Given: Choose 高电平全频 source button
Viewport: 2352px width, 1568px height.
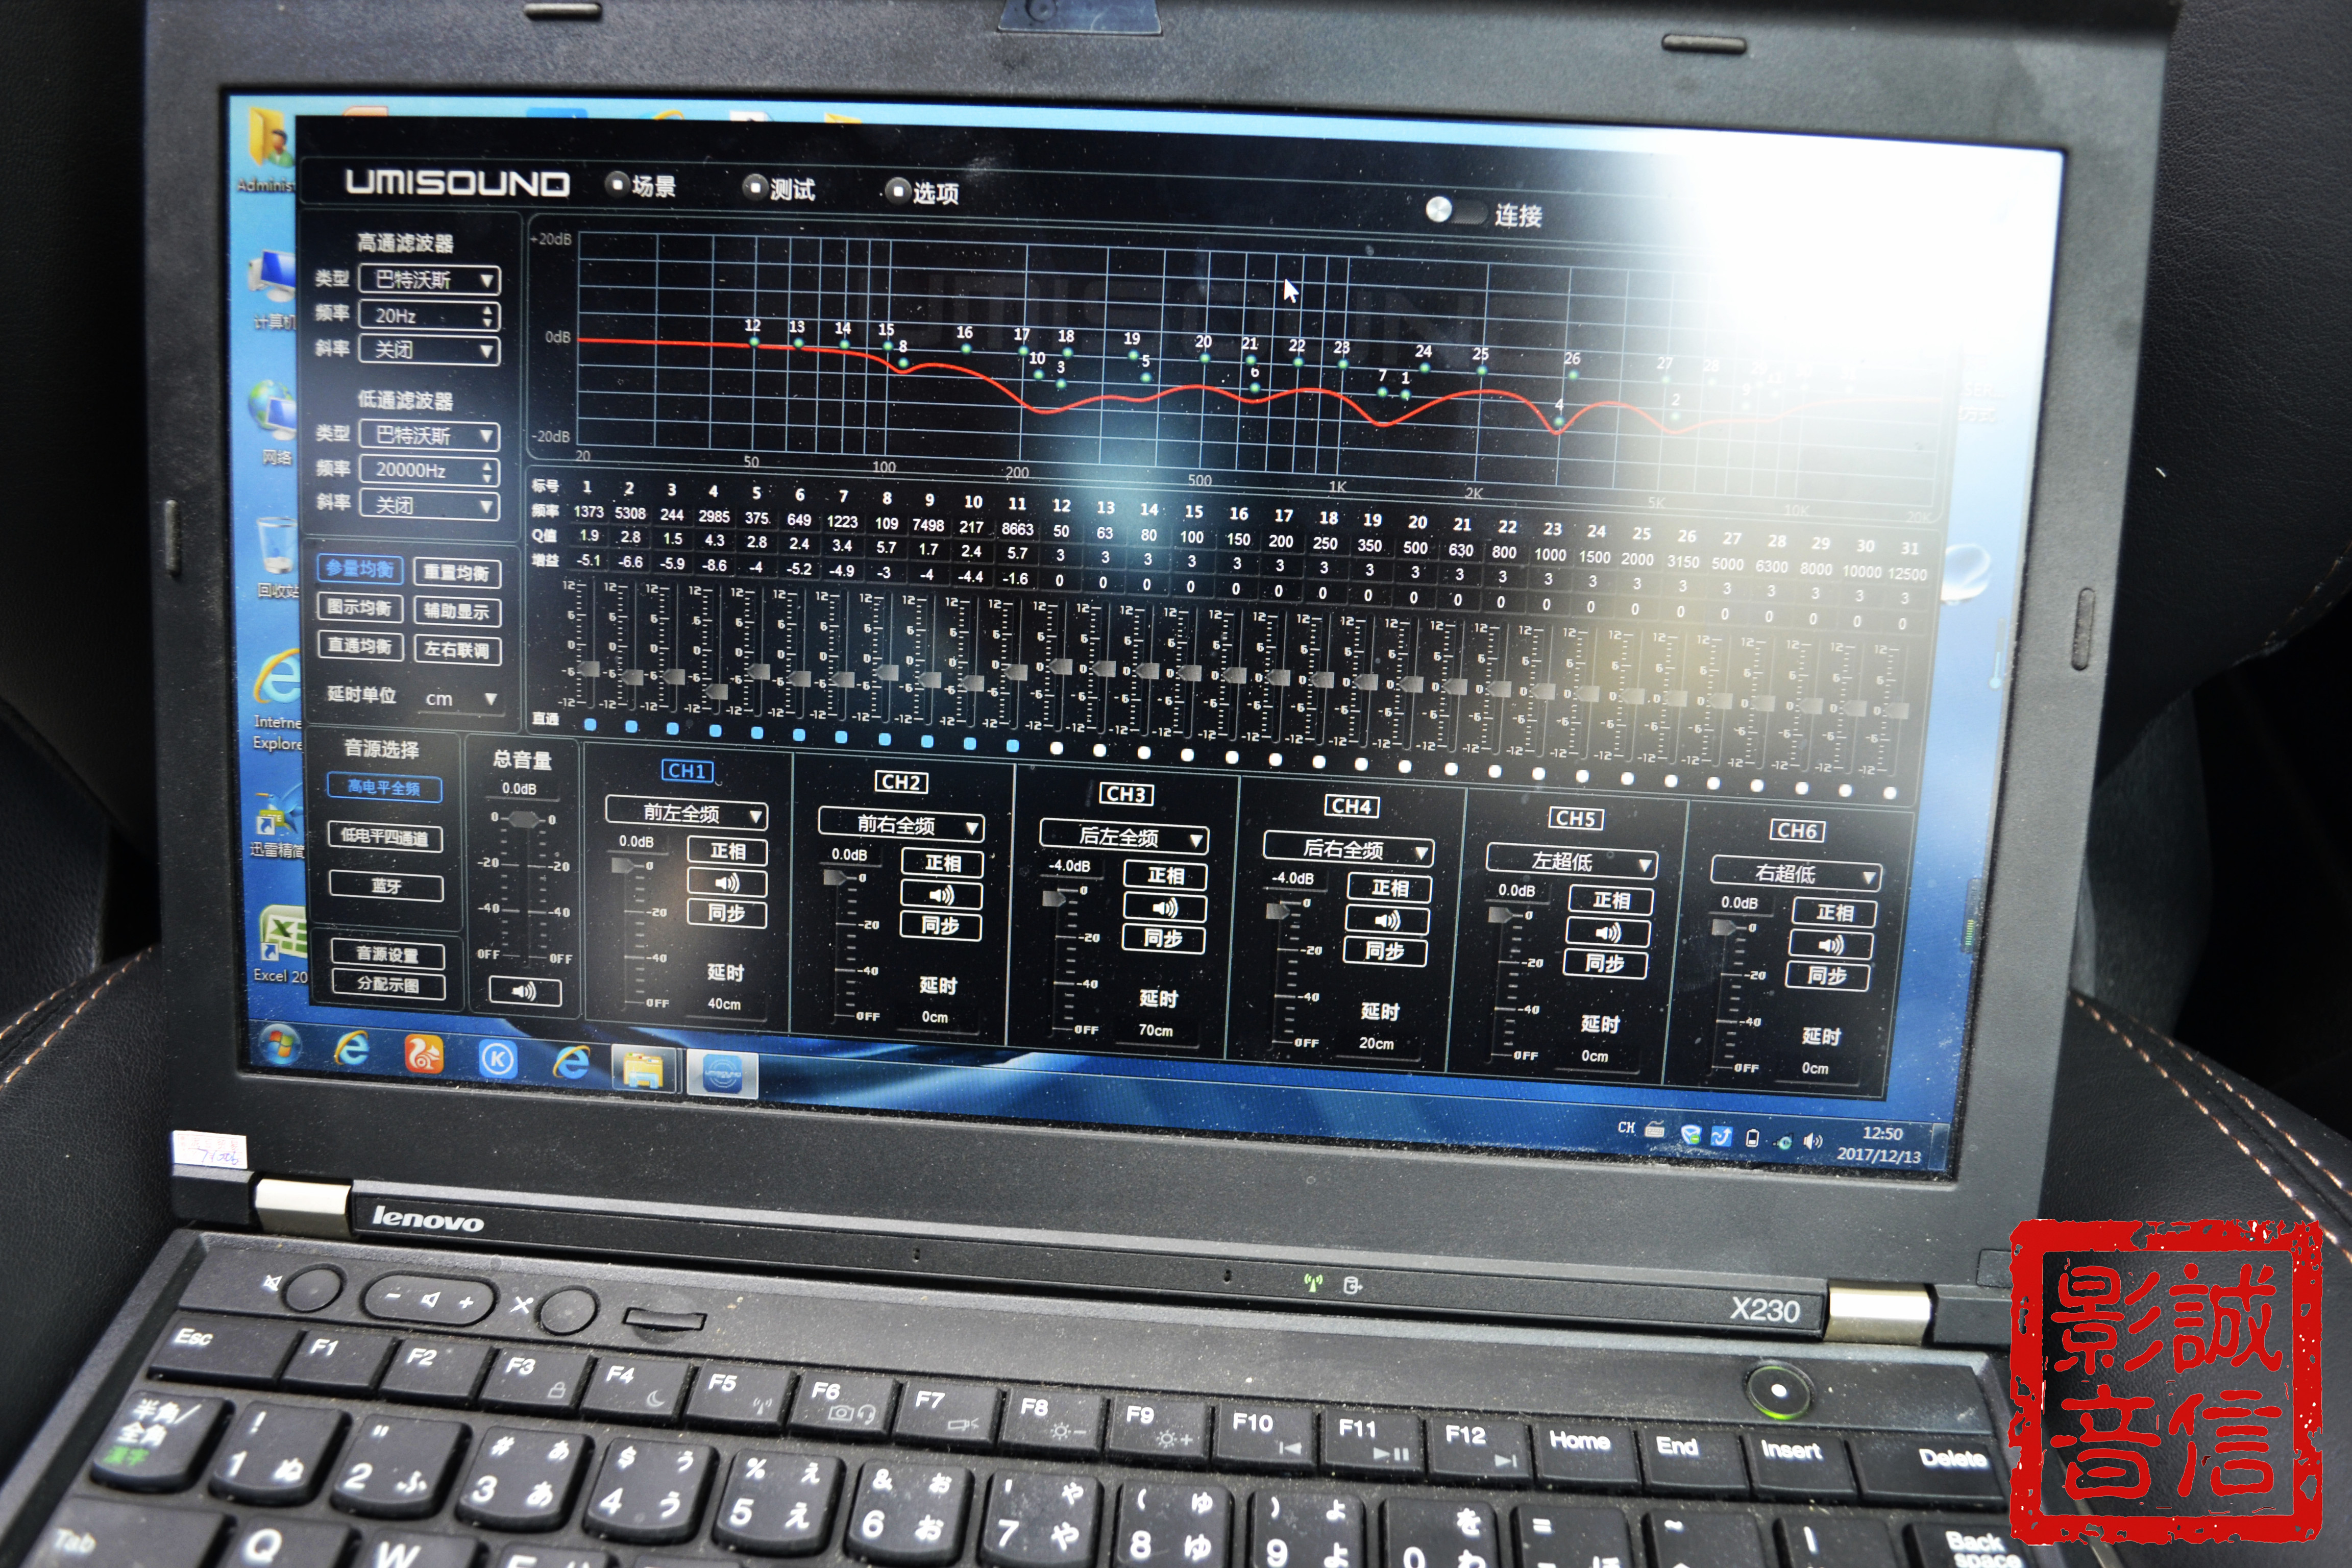Looking at the screenshot, I should point(384,788).
